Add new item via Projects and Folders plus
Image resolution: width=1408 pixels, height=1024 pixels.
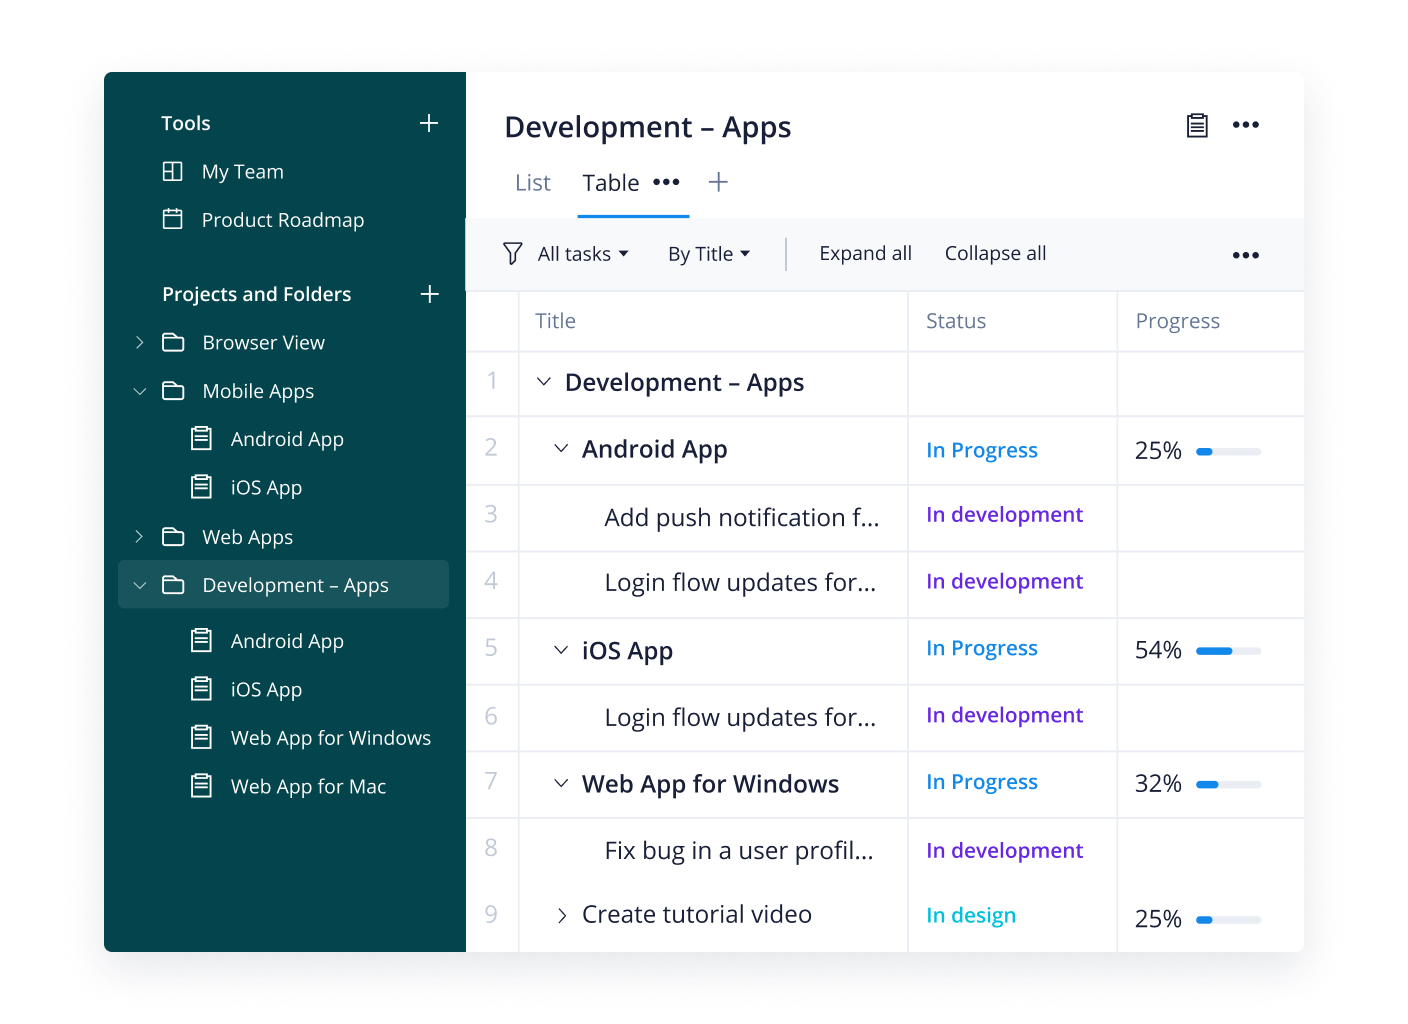[x=429, y=294]
